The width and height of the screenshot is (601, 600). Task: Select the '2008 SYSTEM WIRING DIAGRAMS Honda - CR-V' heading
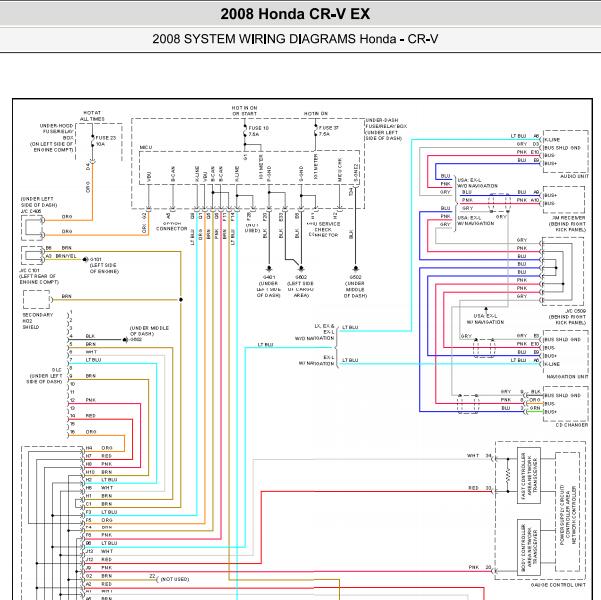point(295,39)
